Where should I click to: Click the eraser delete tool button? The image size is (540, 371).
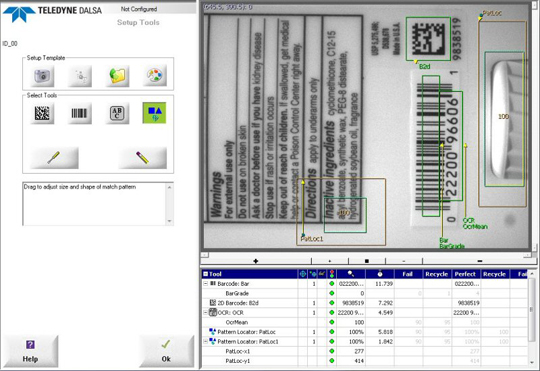[x=143, y=158]
